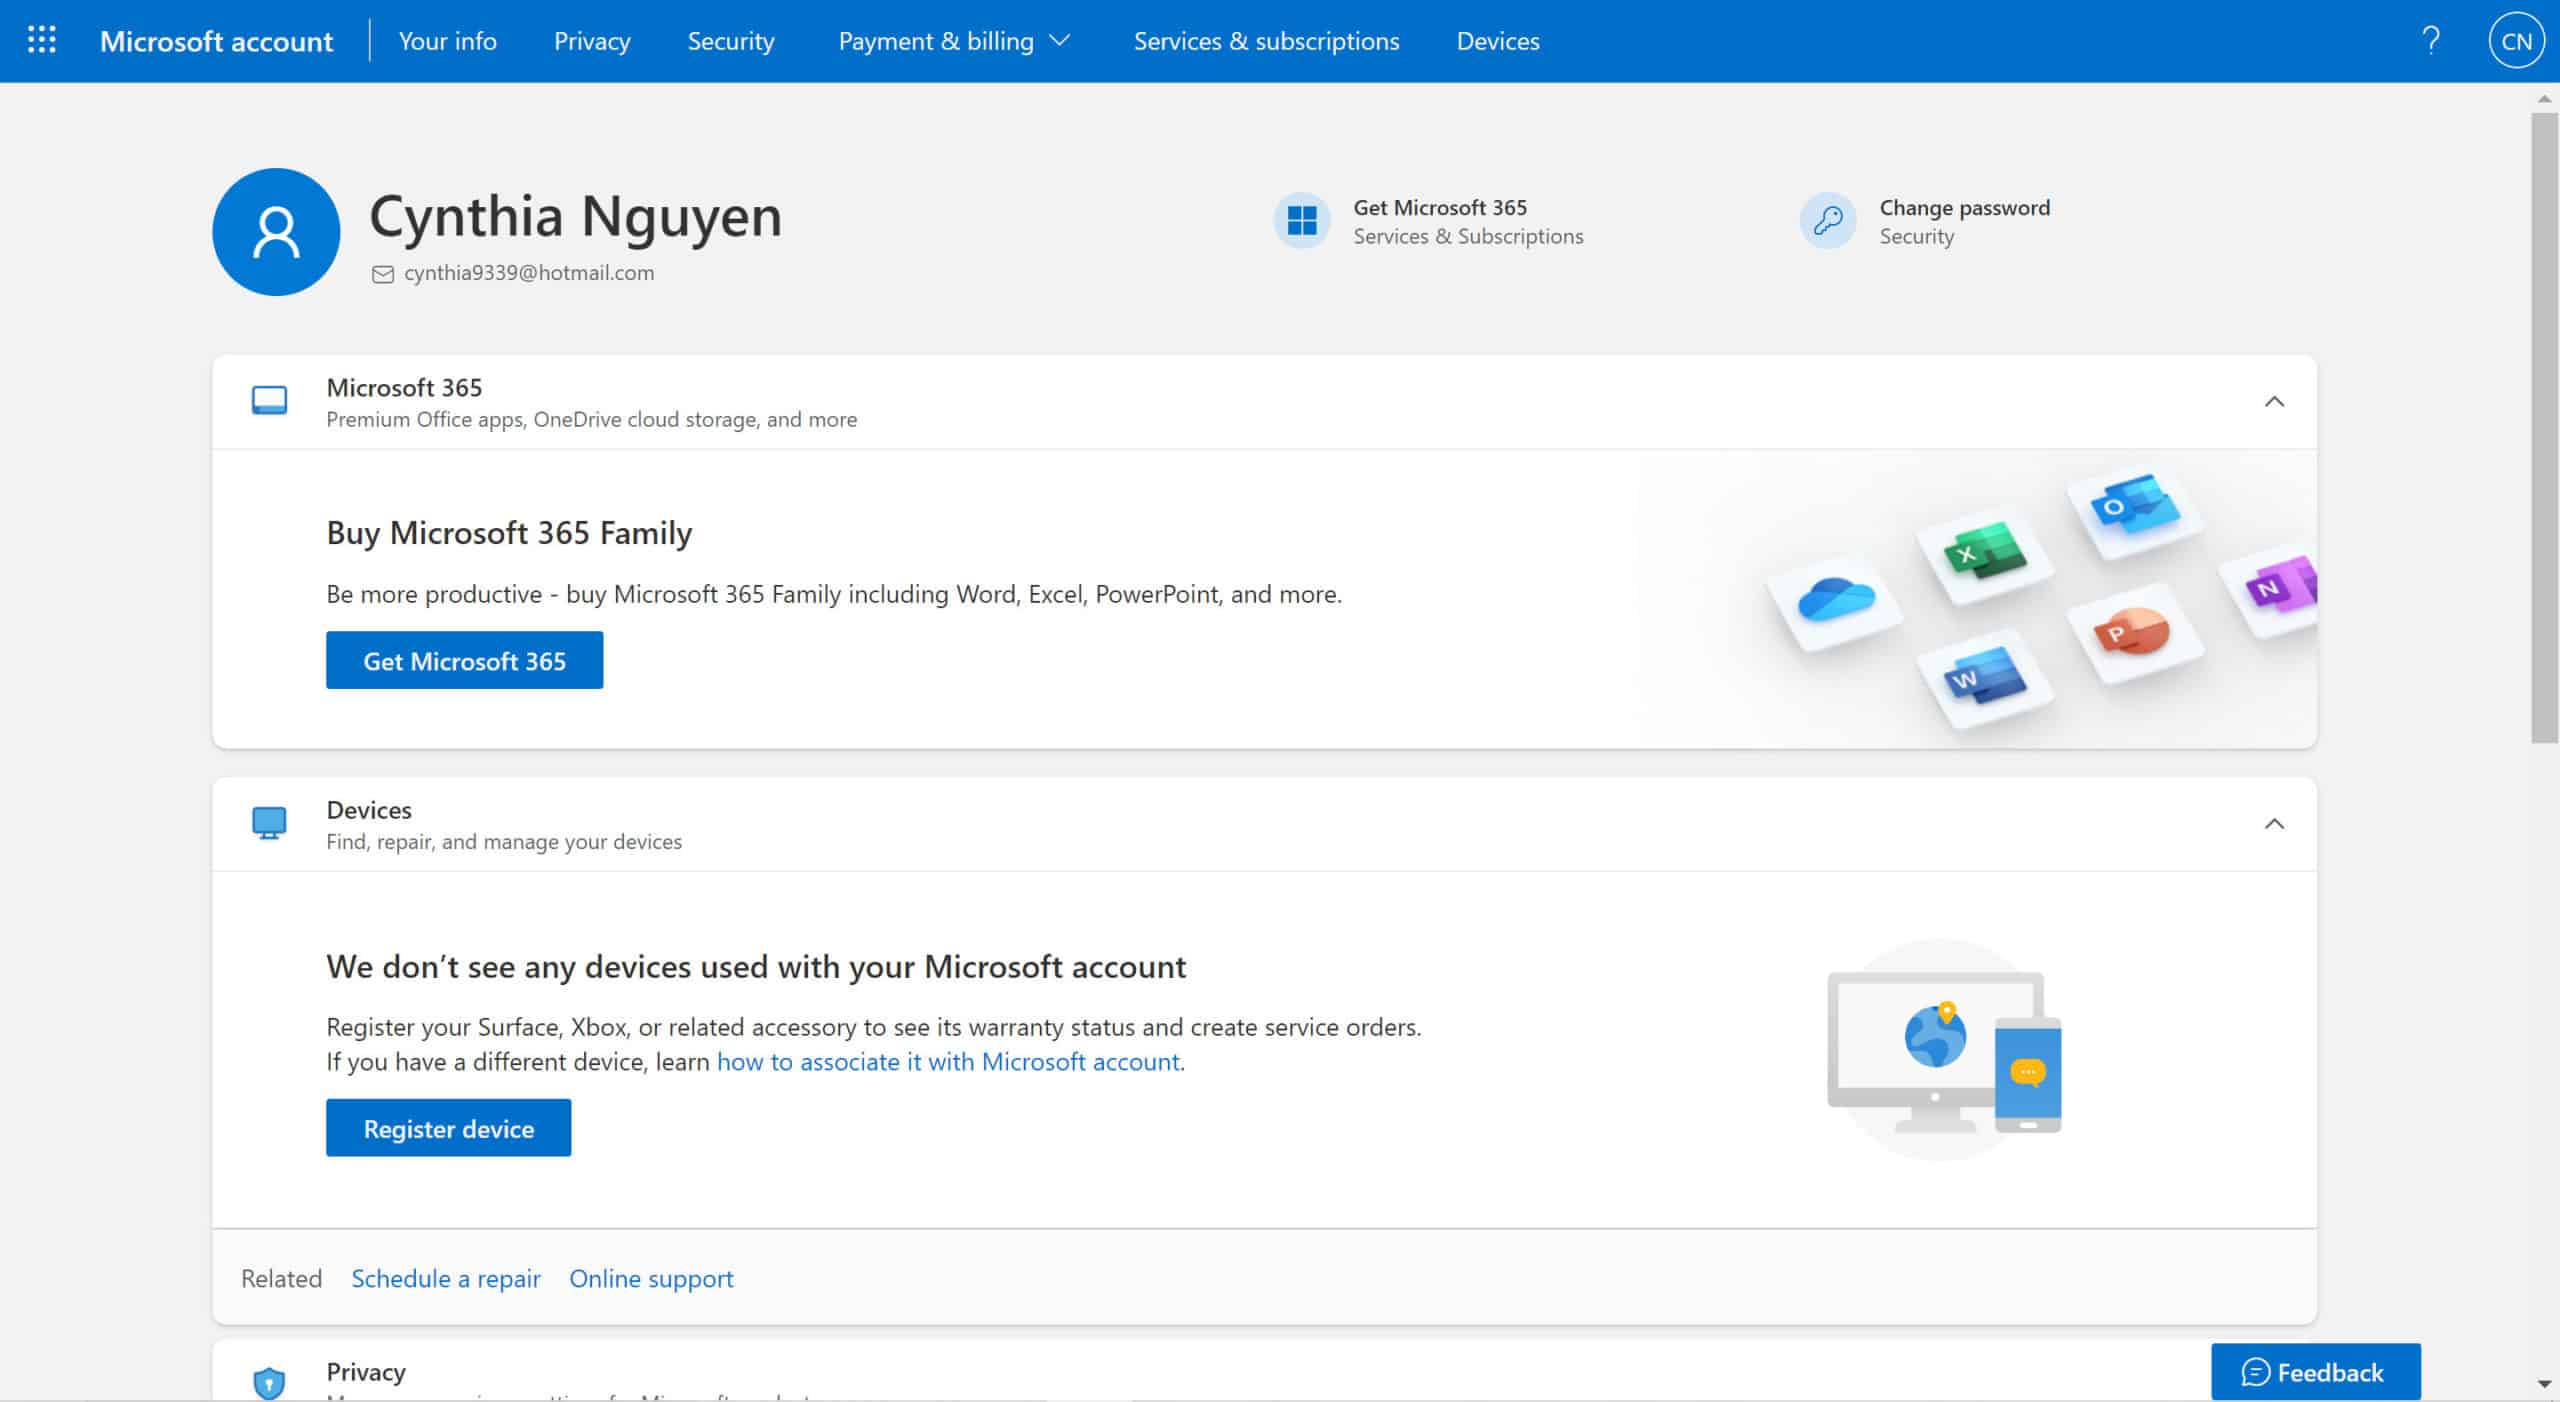Click the Register device button
This screenshot has height=1402, width=2560.
448,1128
